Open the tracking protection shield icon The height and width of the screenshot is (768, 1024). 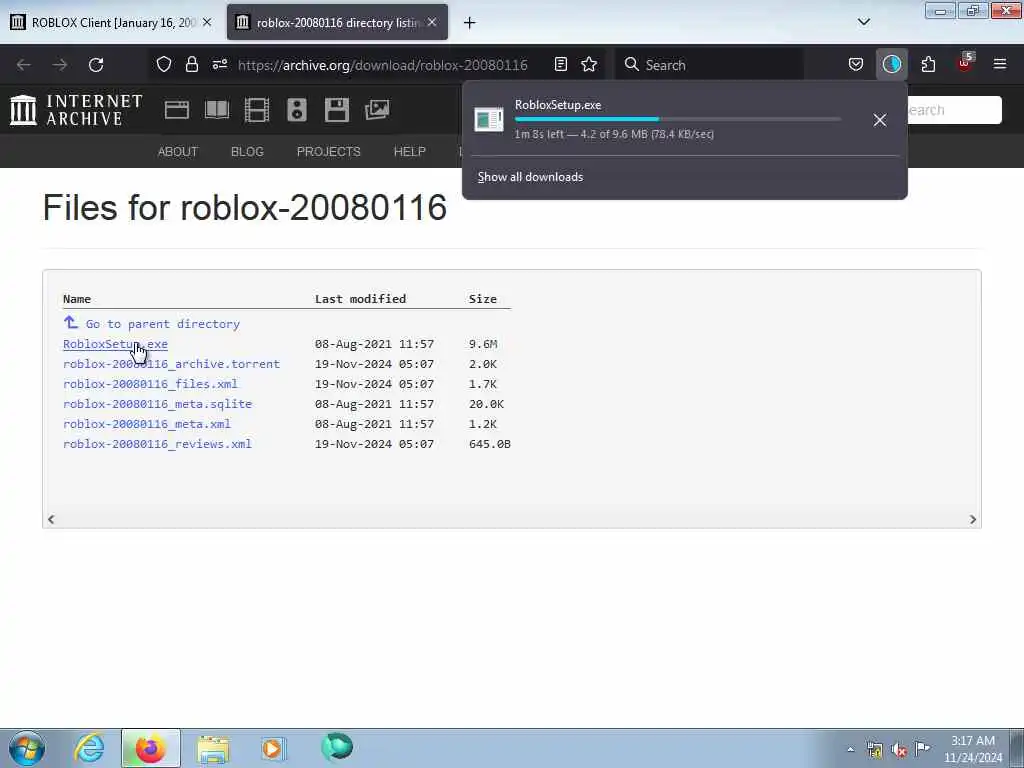(164, 65)
